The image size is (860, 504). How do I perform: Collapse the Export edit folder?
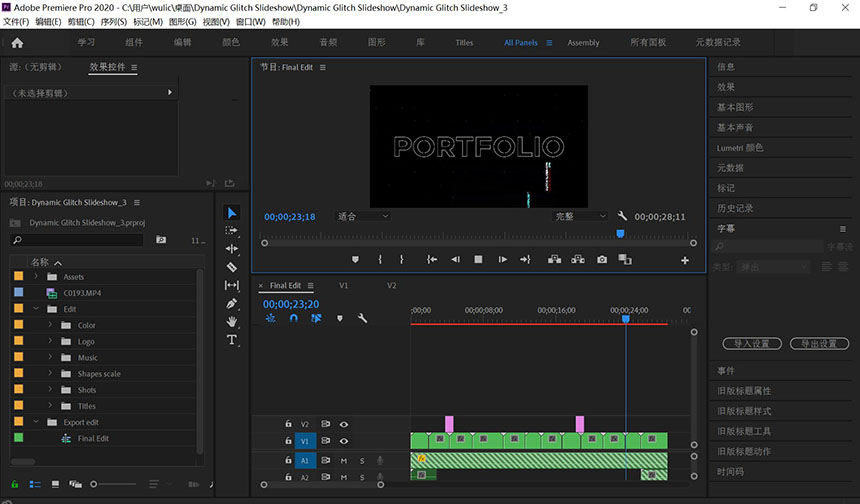pyautogui.click(x=37, y=422)
